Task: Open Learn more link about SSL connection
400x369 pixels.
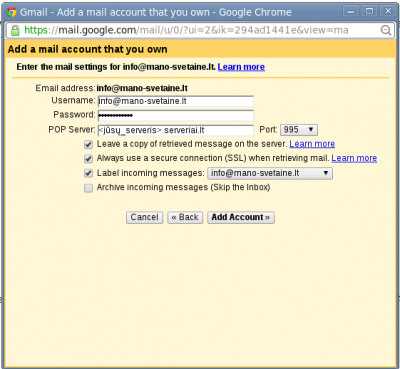Action: pyautogui.click(x=354, y=158)
